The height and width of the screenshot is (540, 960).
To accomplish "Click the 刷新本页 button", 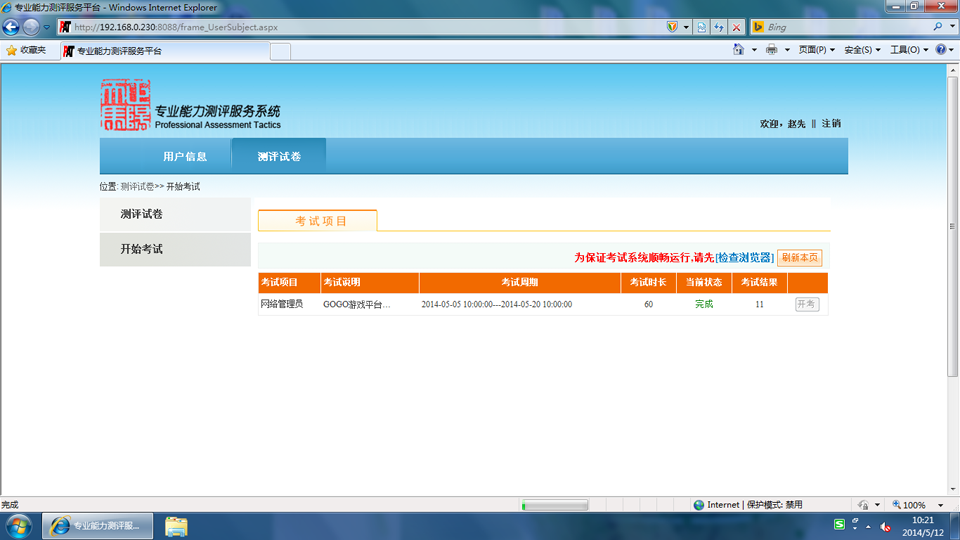I will tap(800, 258).
